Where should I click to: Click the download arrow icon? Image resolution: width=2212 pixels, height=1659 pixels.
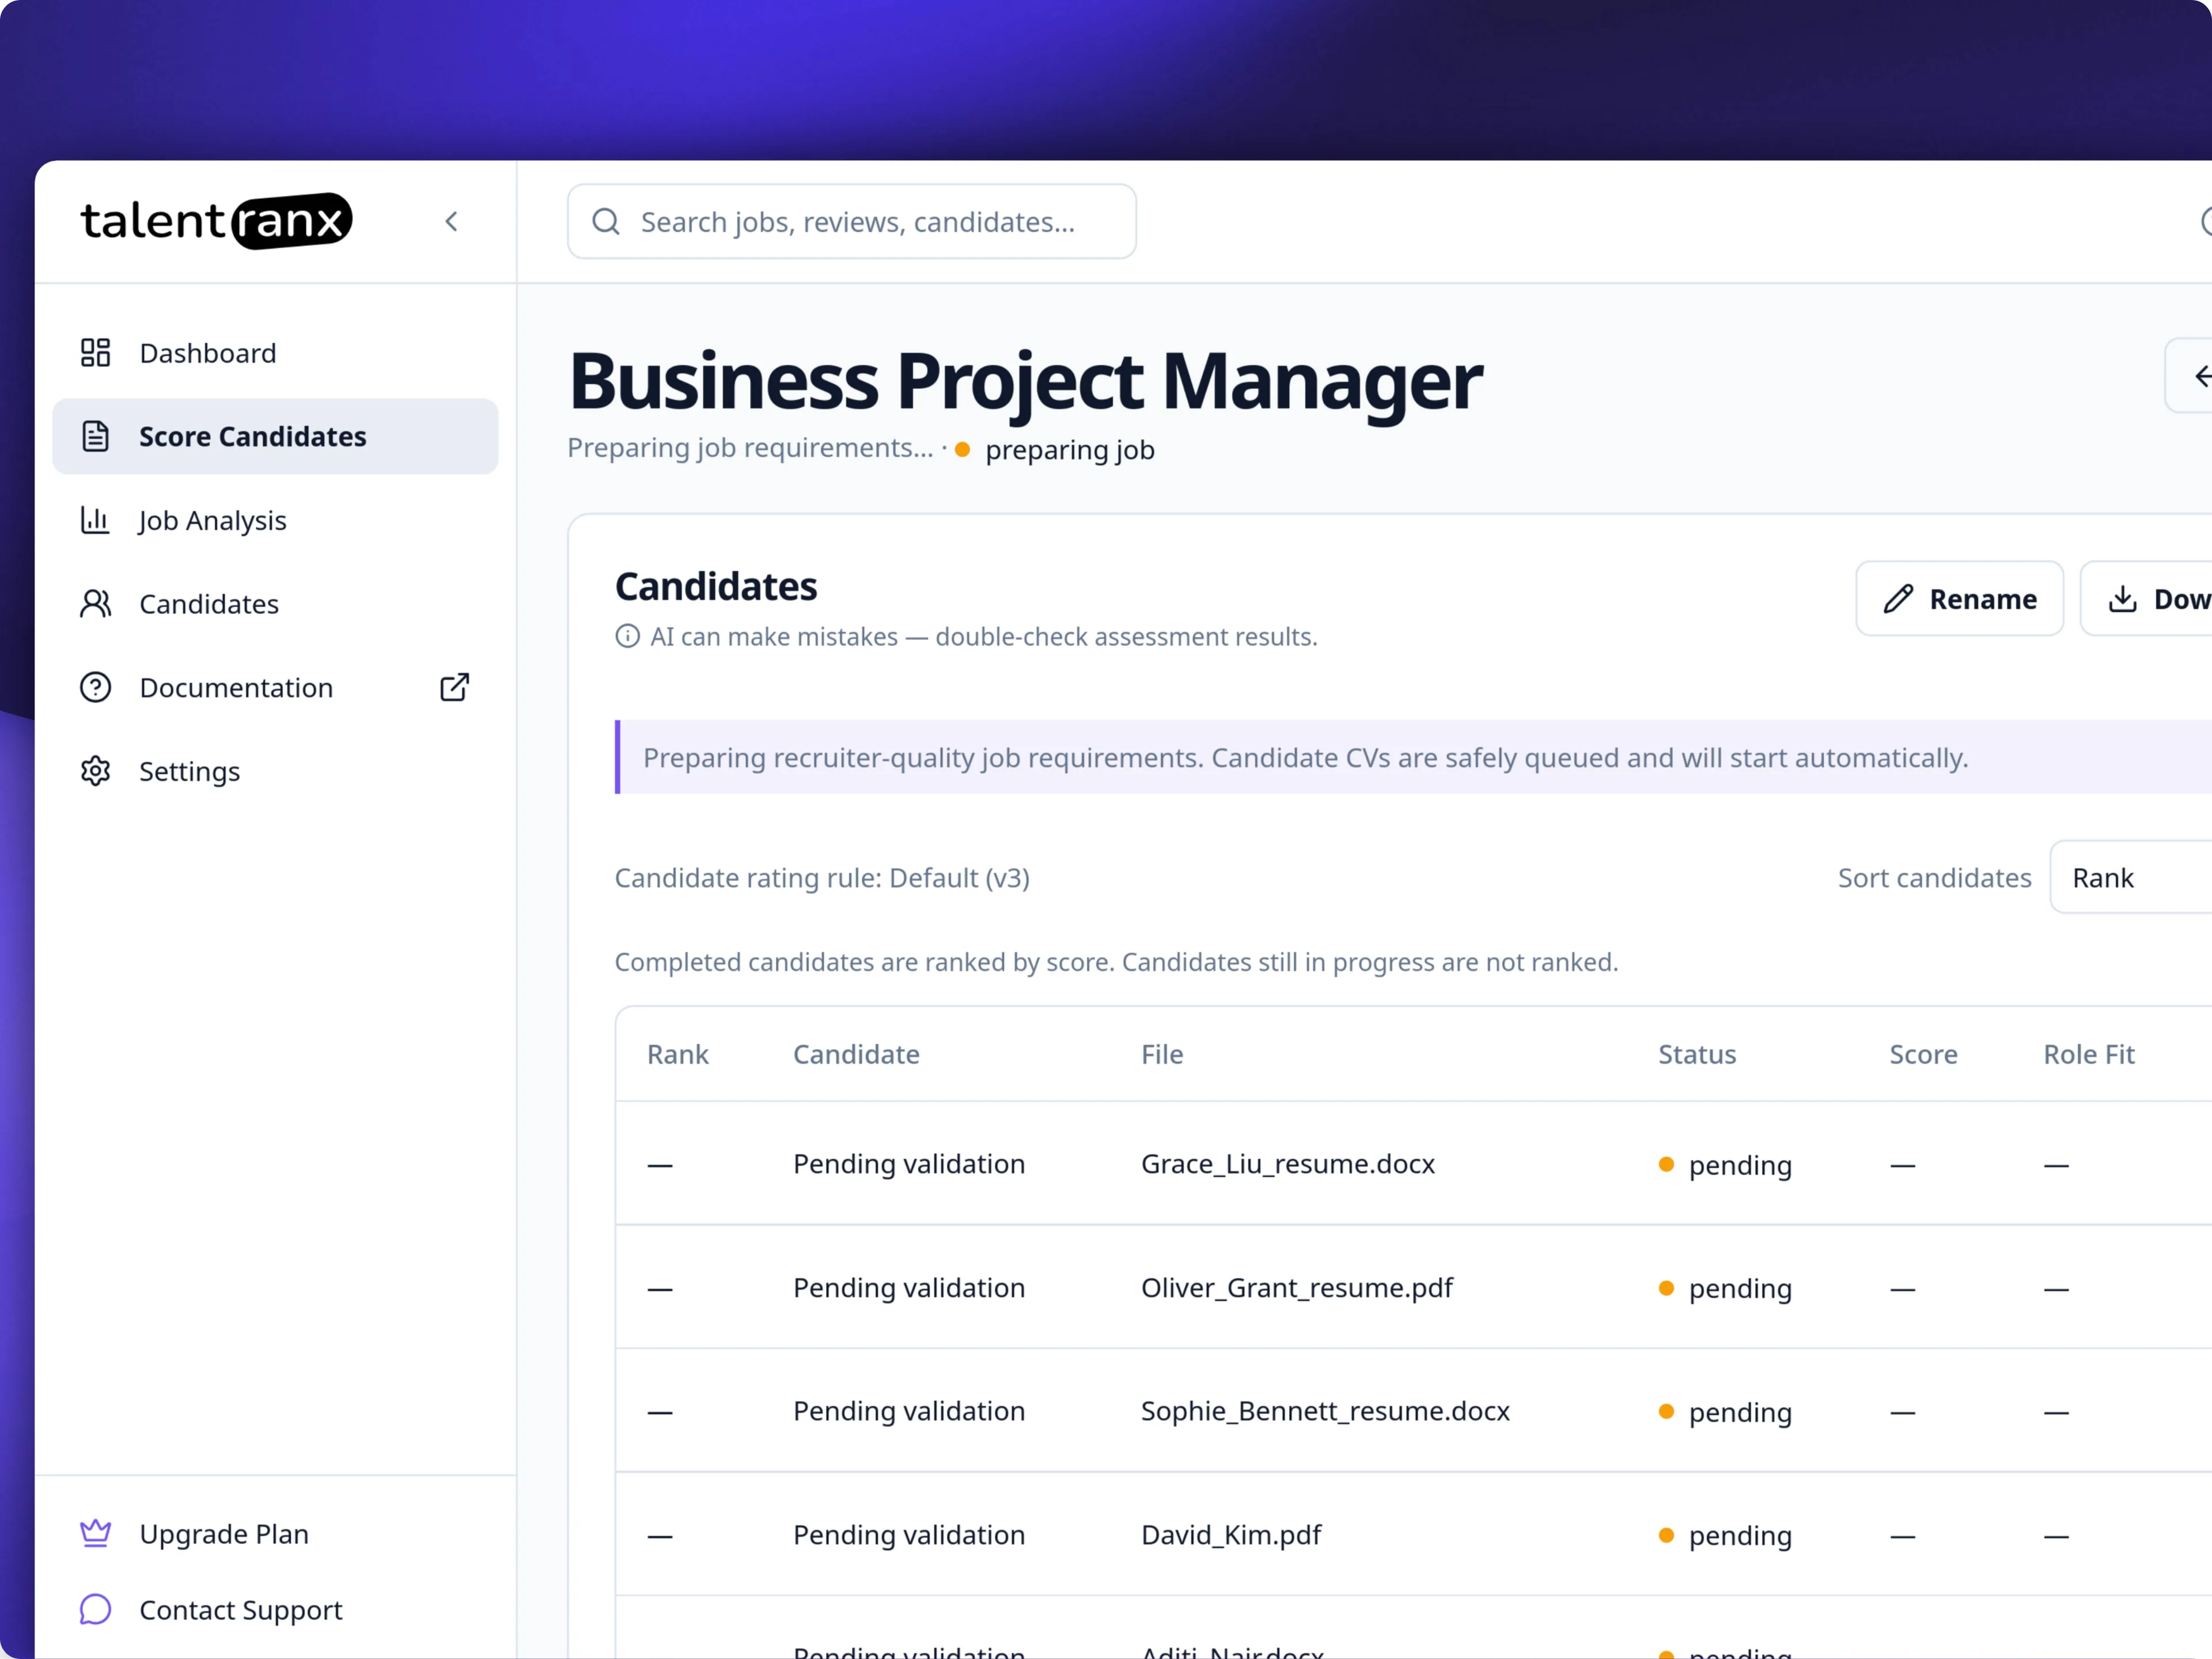pos(2122,599)
